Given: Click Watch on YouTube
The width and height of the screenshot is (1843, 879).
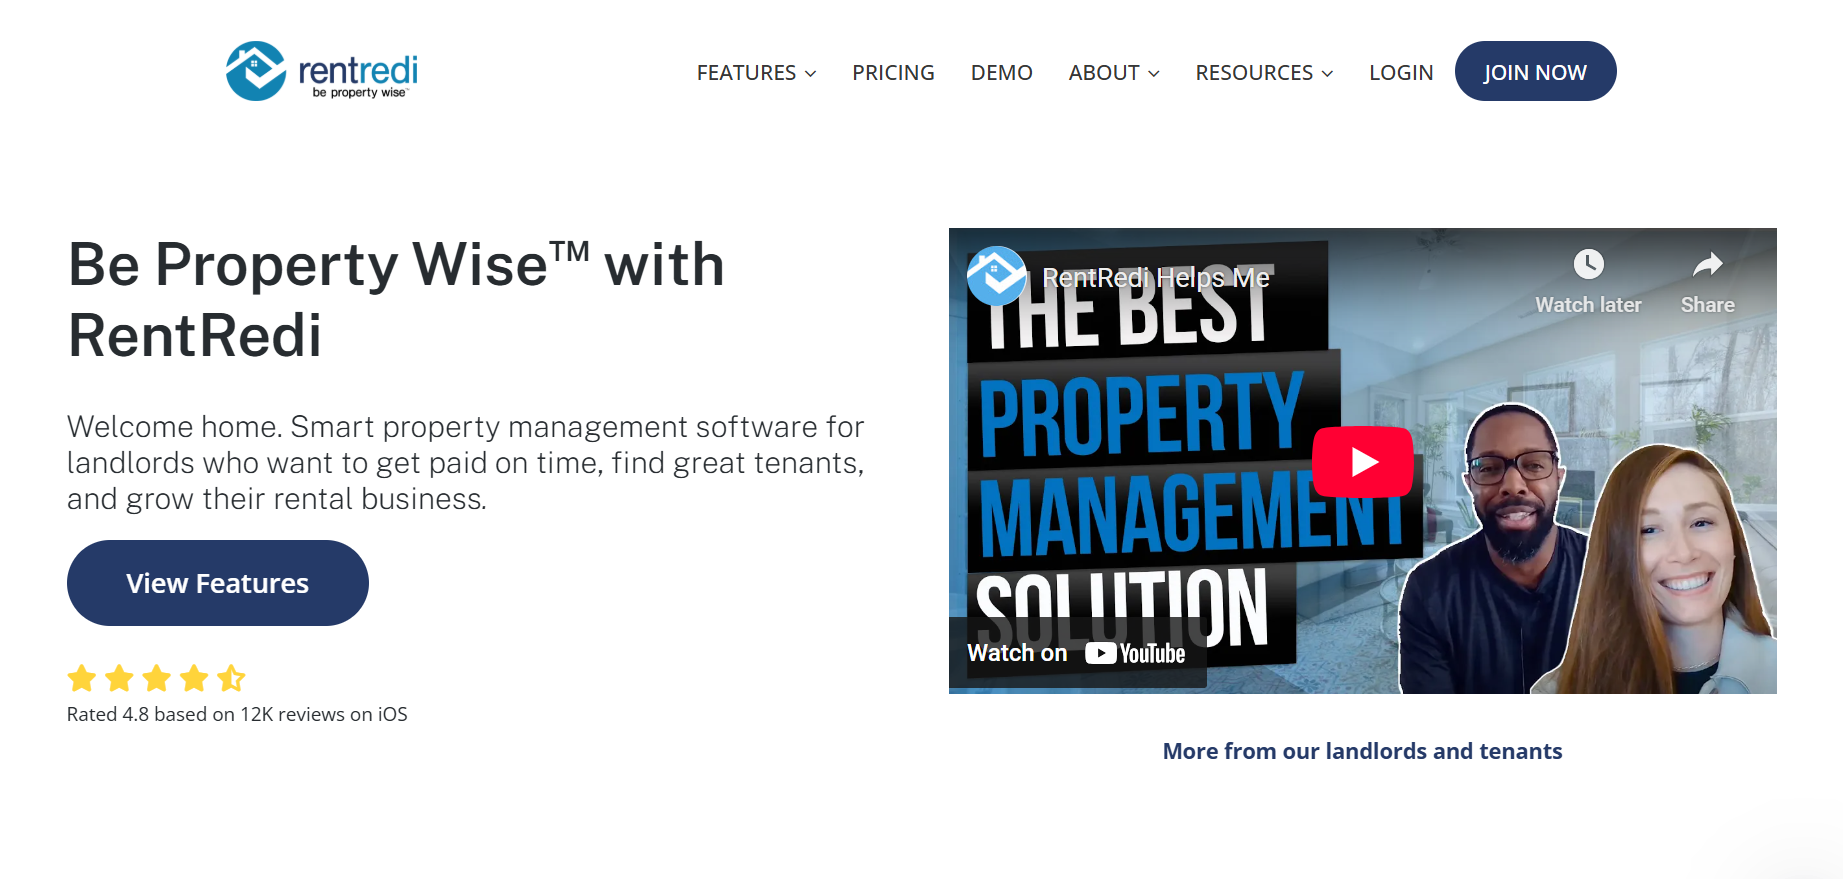Looking at the screenshot, I should pos(1077,653).
